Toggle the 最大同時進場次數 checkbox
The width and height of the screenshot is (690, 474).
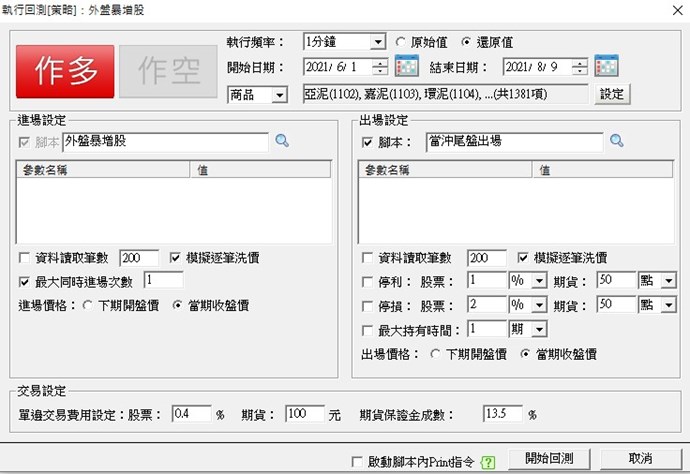tap(25, 281)
